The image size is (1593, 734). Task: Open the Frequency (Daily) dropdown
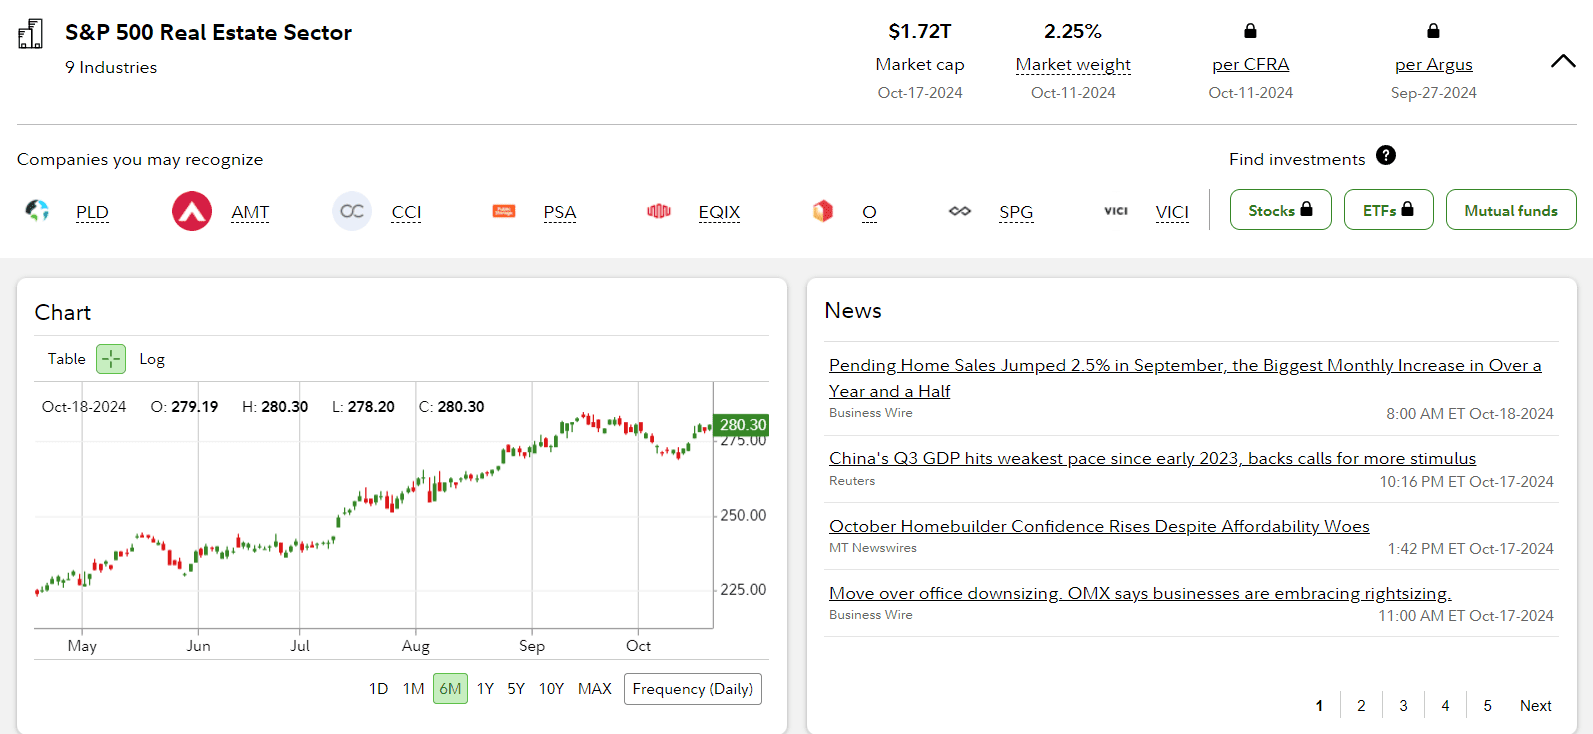(x=692, y=689)
